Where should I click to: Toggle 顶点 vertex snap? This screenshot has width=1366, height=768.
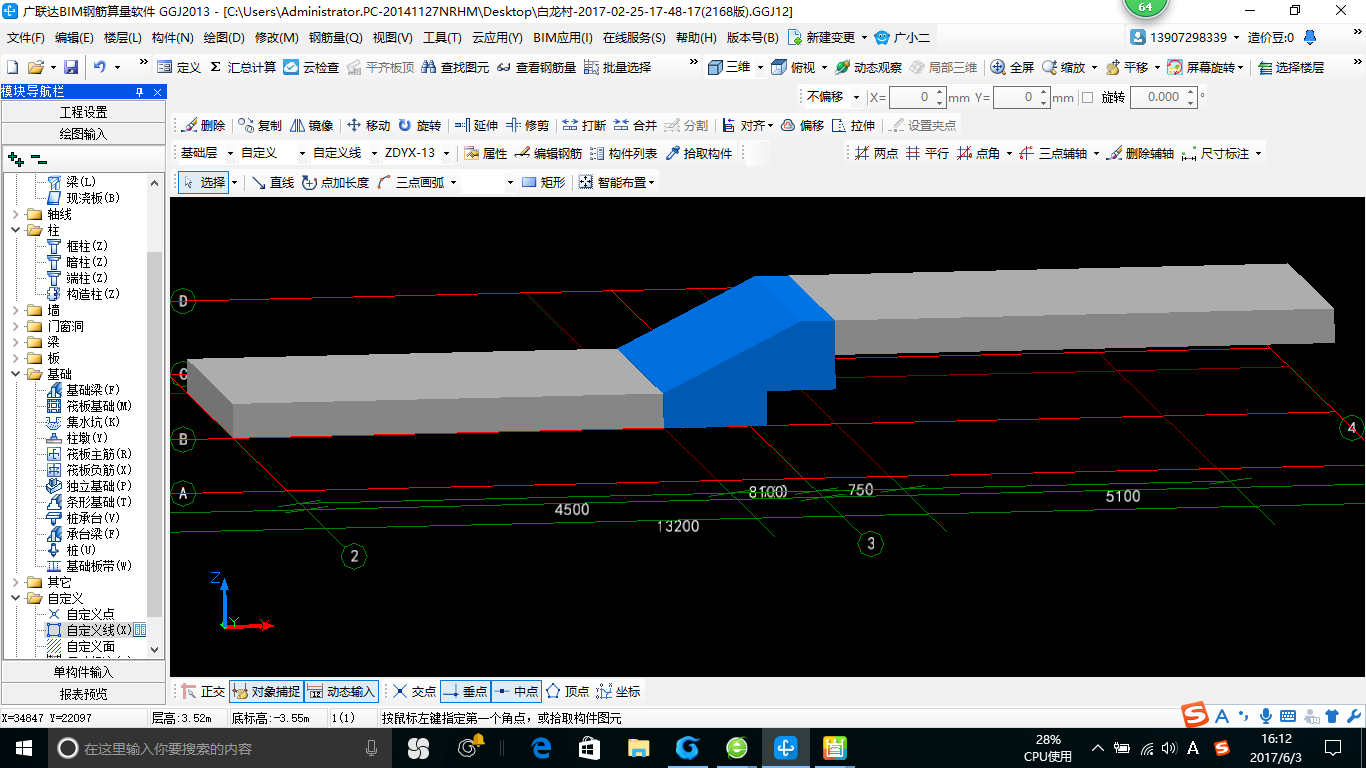(x=567, y=691)
